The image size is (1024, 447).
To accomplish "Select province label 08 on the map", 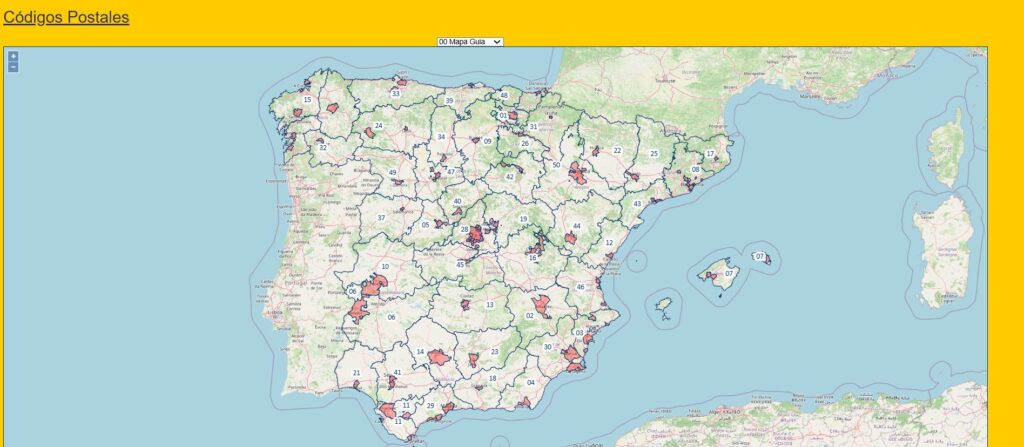I will coord(696,170).
